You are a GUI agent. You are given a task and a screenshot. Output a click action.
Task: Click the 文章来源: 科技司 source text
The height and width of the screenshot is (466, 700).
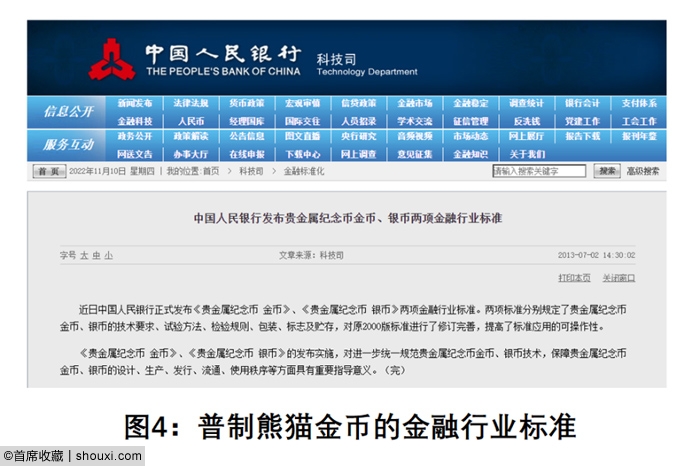point(311,255)
